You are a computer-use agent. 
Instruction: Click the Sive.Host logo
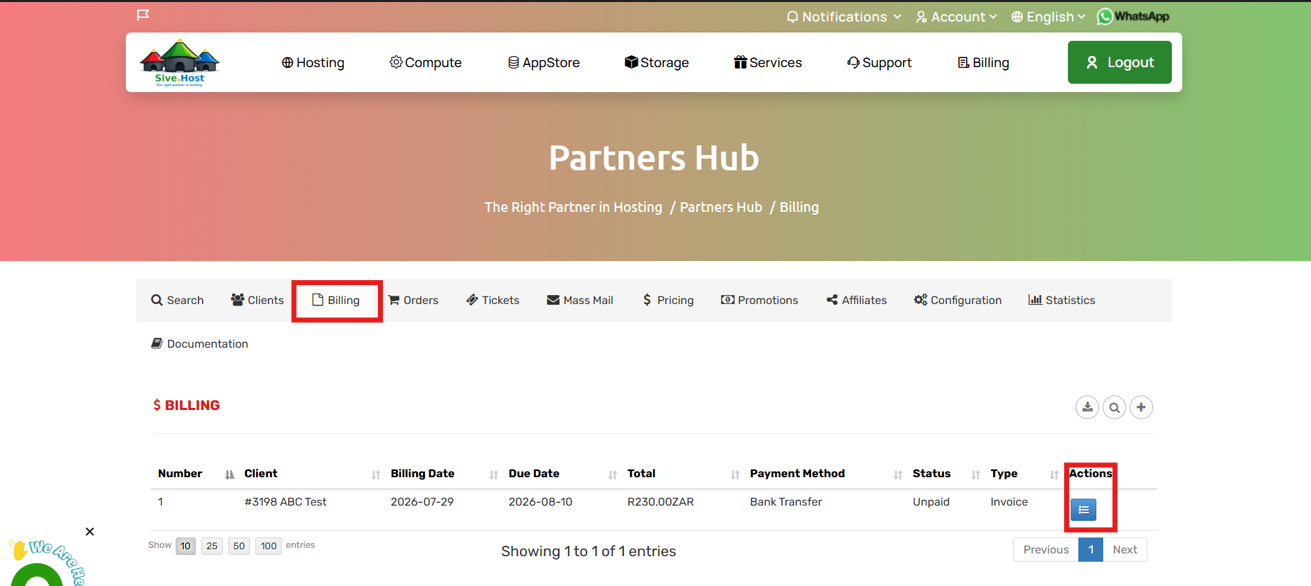click(179, 63)
